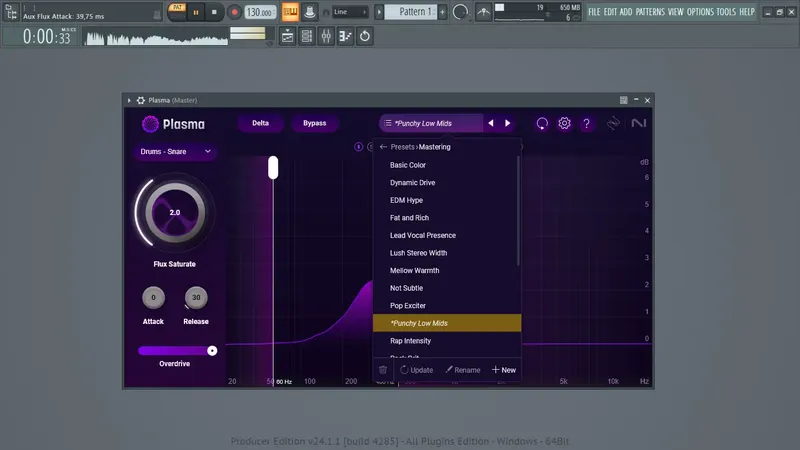Open the HELP menu
The width and height of the screenshot is (800, 450).
[747, 12]
